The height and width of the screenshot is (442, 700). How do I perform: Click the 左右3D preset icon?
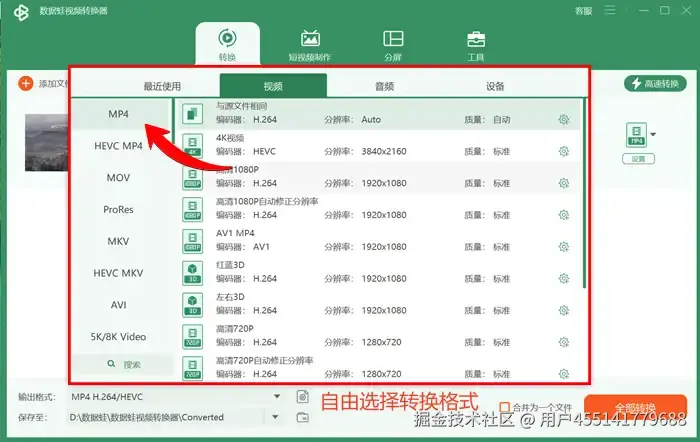click(192, 305)
